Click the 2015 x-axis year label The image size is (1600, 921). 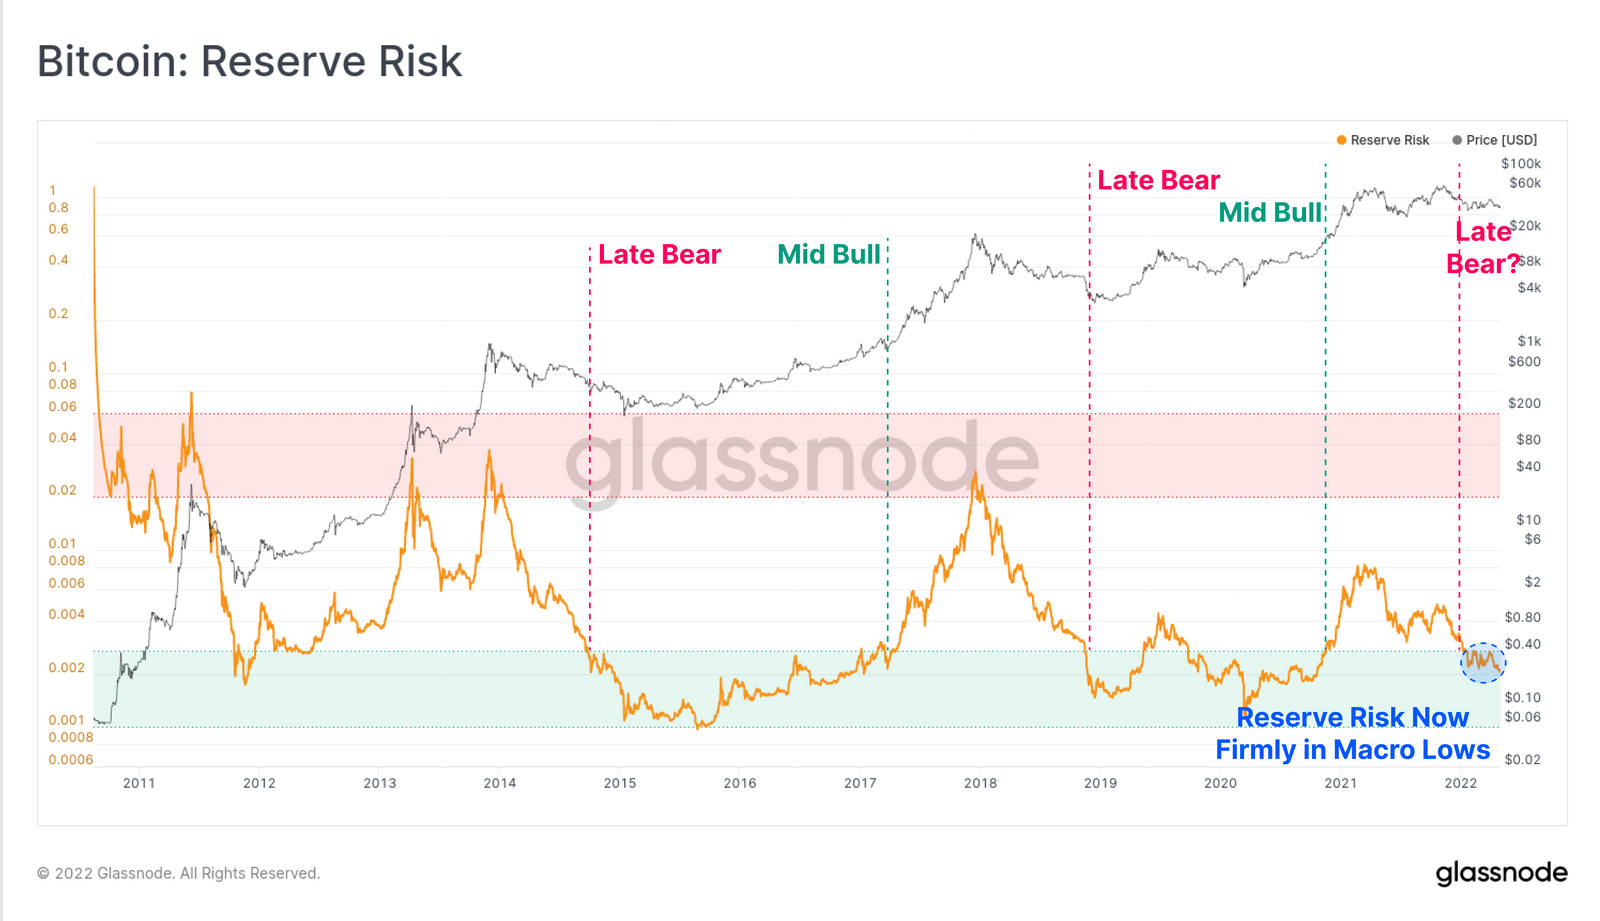(620, 783)
